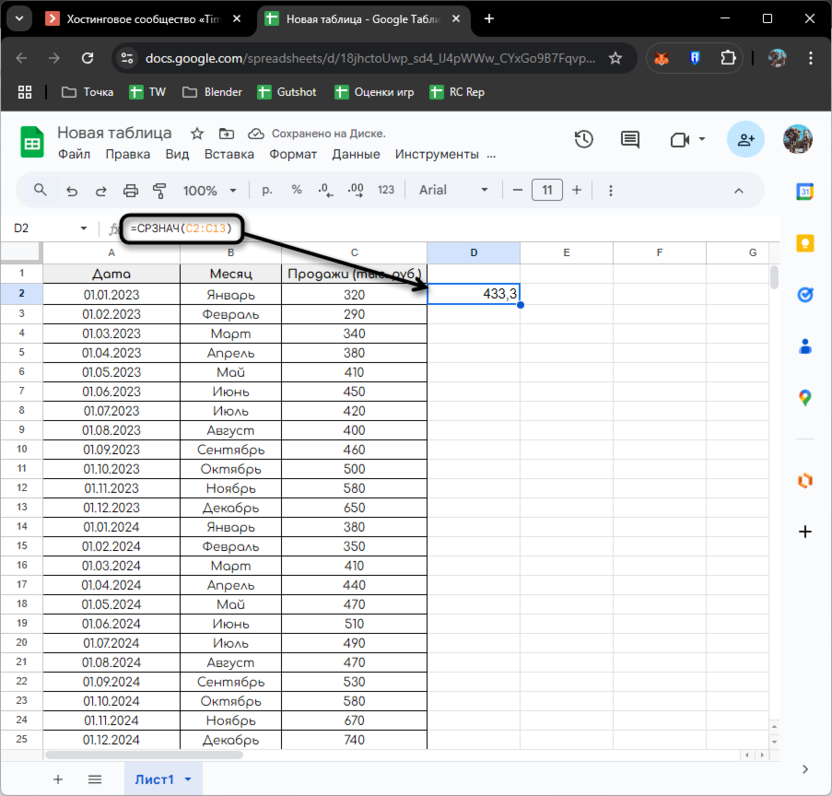Star the document Новая таблица
This screenshot has height=796, width=832.
(197, 133)
